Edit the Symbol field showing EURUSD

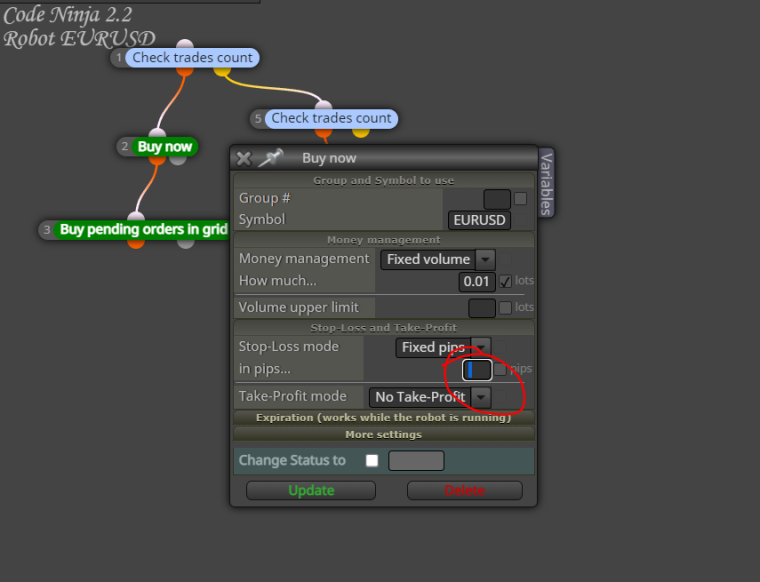click(x=479, y=220)
